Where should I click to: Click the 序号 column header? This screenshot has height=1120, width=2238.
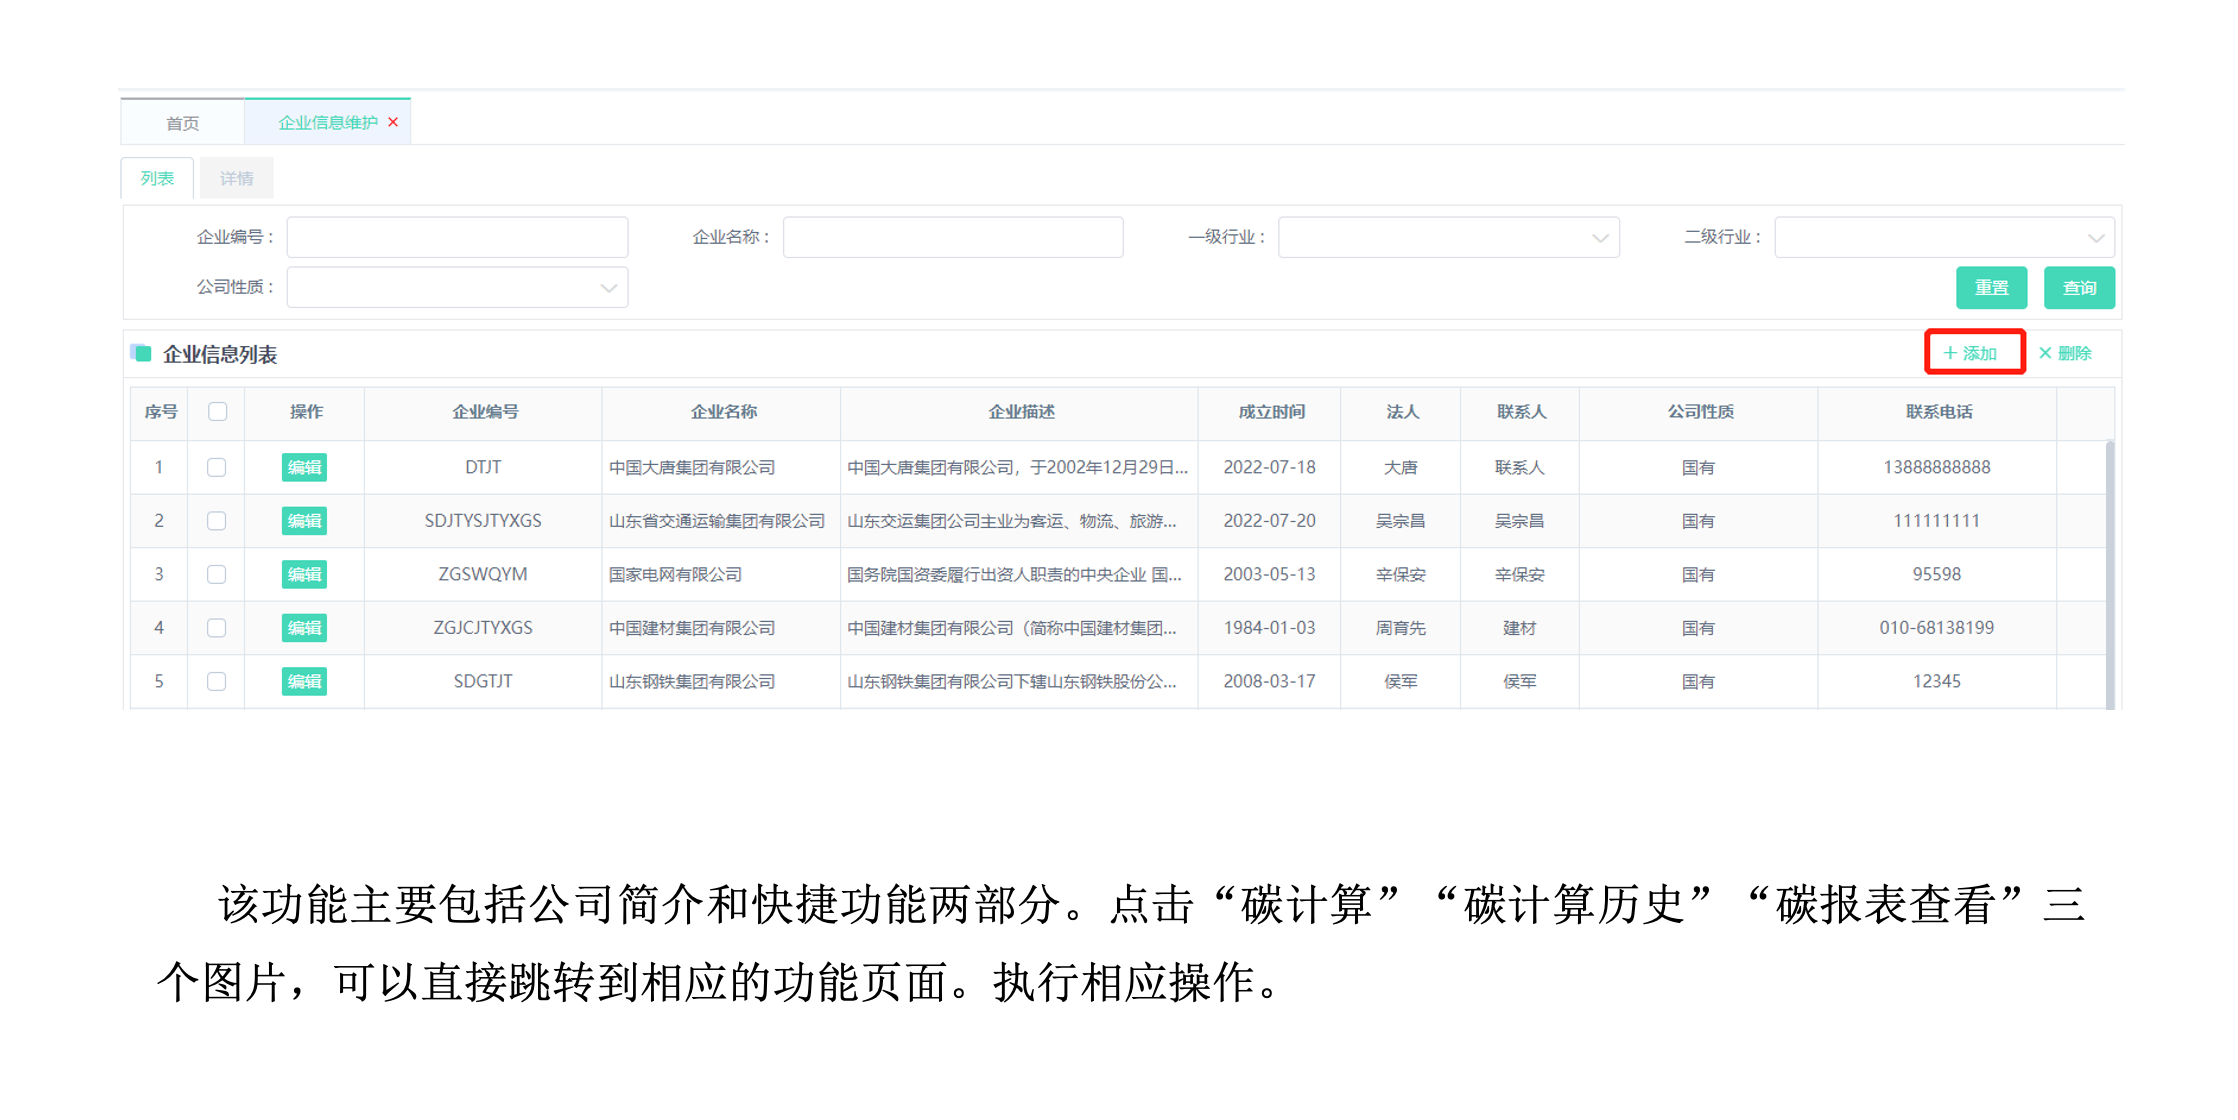[160, 411]
